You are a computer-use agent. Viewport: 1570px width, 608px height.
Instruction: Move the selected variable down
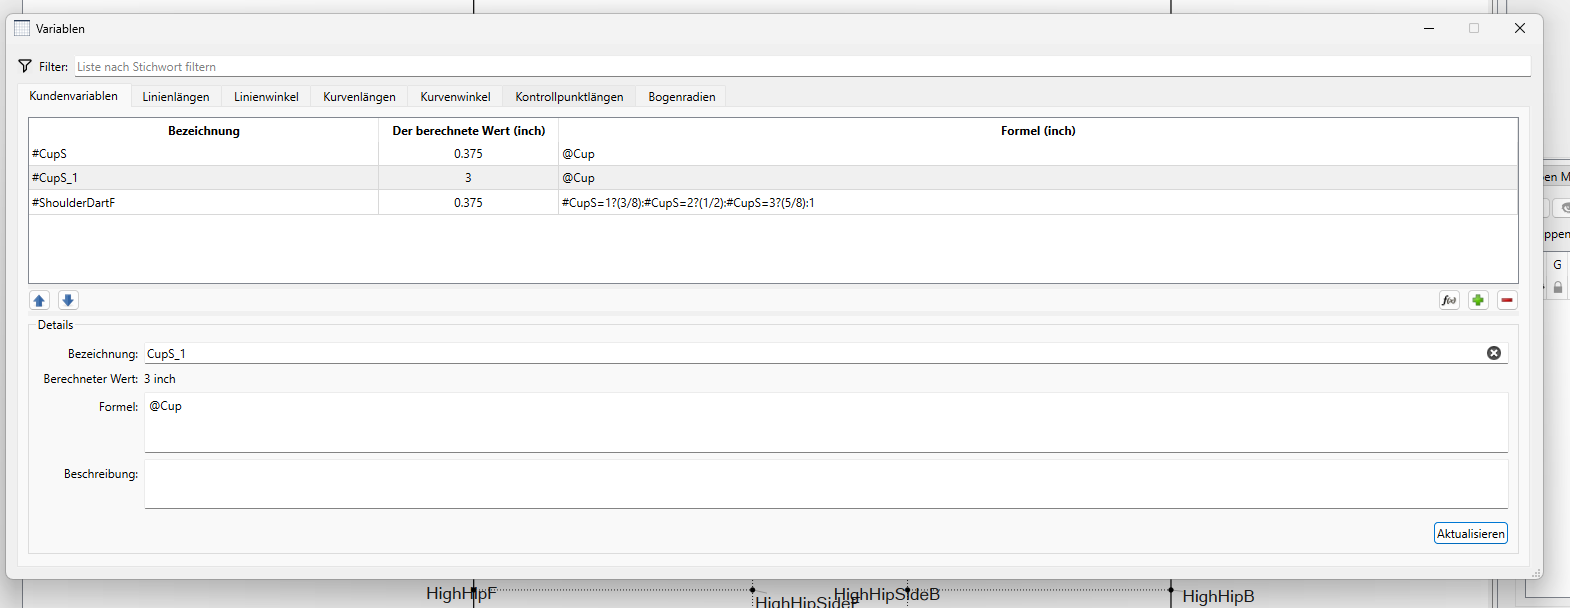tap(68, 300)
